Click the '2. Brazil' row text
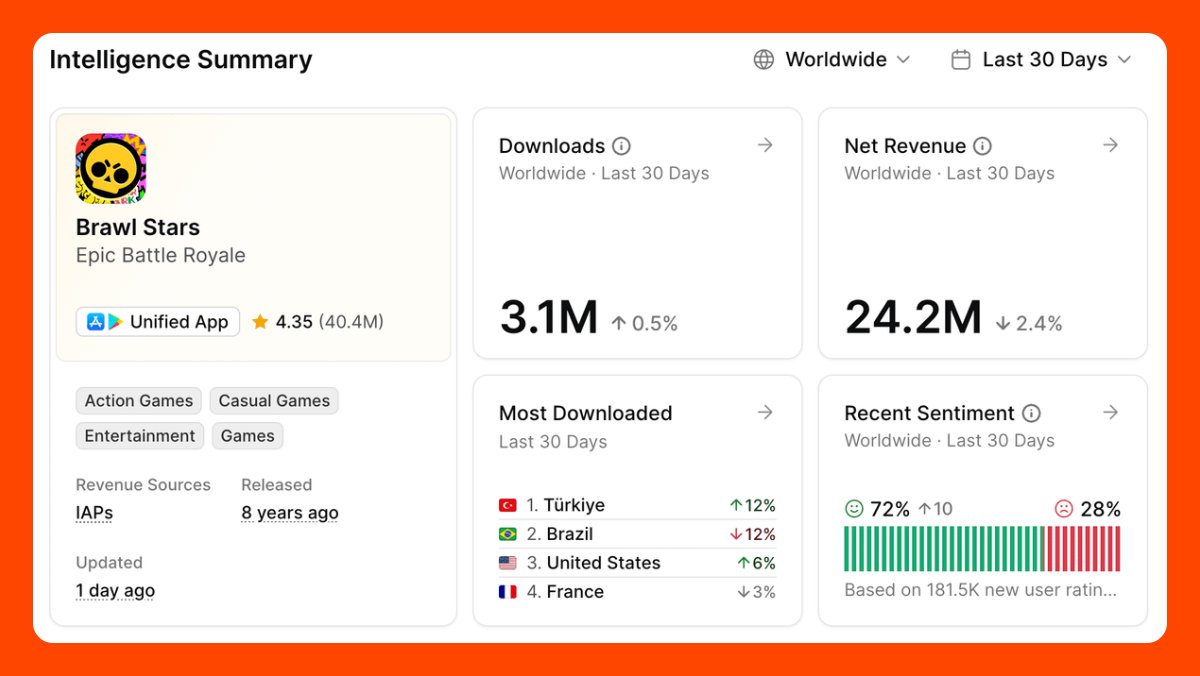Image resolution: width=1200 pixels, height=676 pixels. click(x=560, y=534)
